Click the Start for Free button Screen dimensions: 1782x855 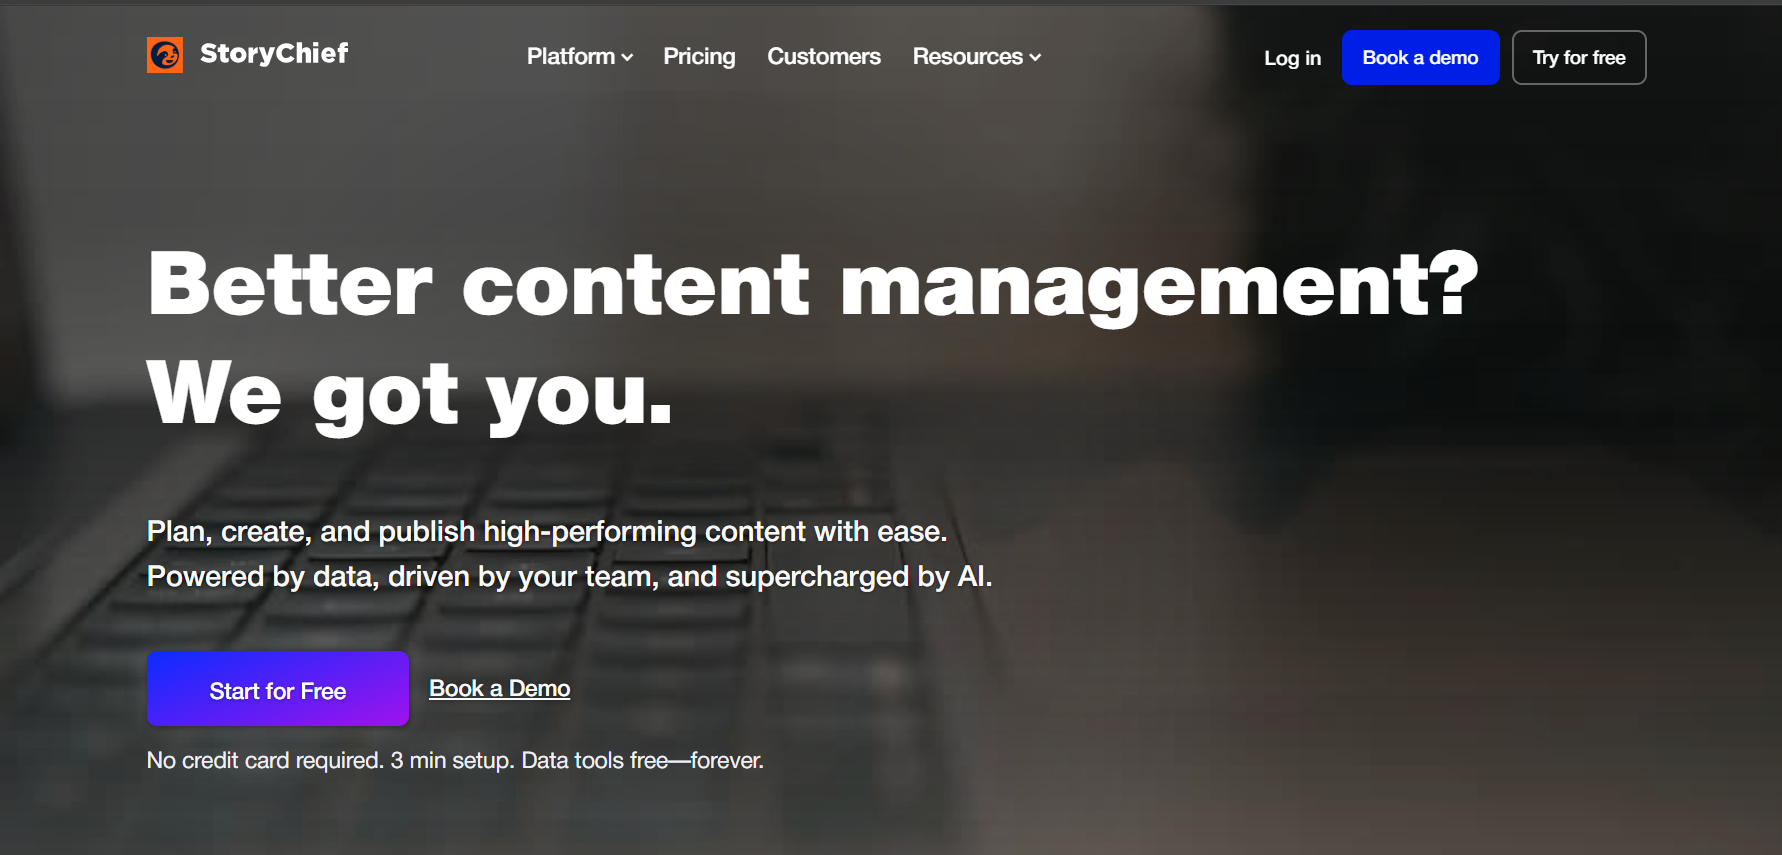(278, 690)
